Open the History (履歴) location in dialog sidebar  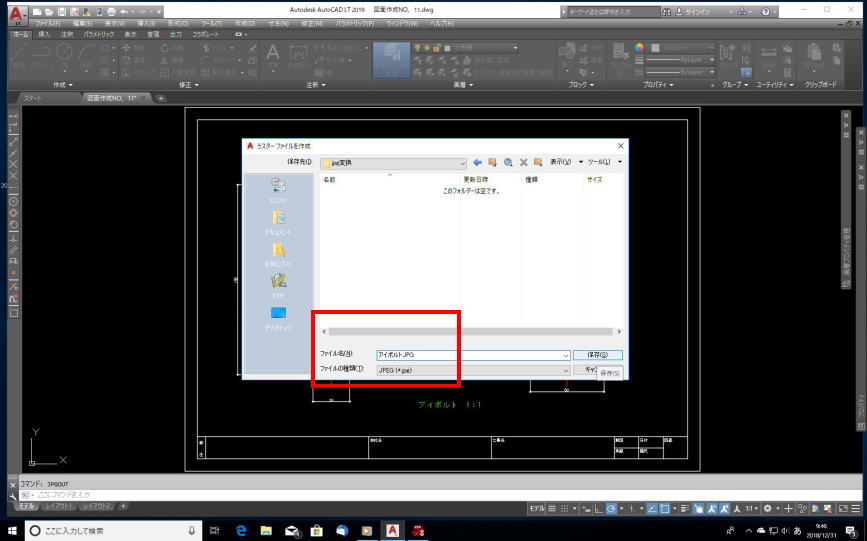coord(278,190)
